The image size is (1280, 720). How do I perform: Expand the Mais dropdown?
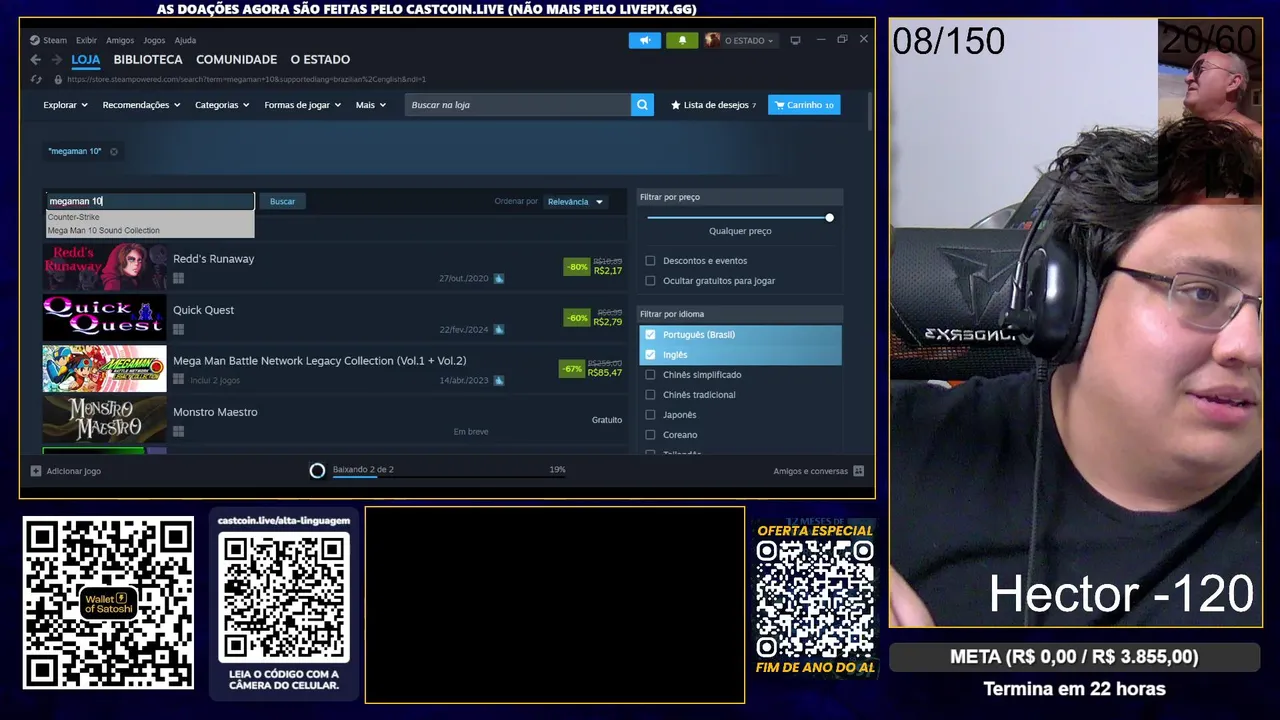pyautogui.click(x=370, y=105)
